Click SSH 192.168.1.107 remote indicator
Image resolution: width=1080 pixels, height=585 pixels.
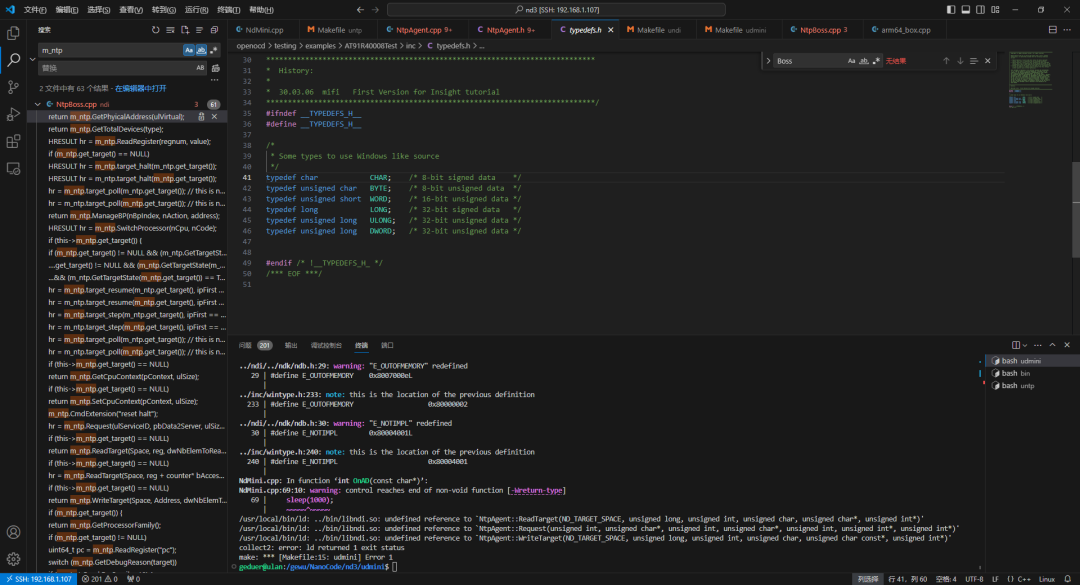click(x=39, y=579)
